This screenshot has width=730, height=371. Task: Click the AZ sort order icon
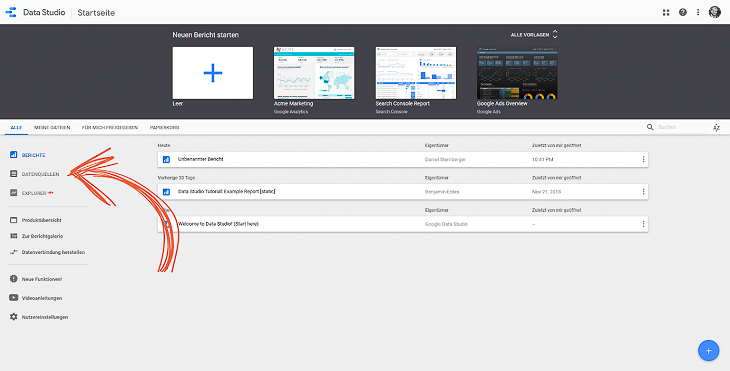pos(716,127)
